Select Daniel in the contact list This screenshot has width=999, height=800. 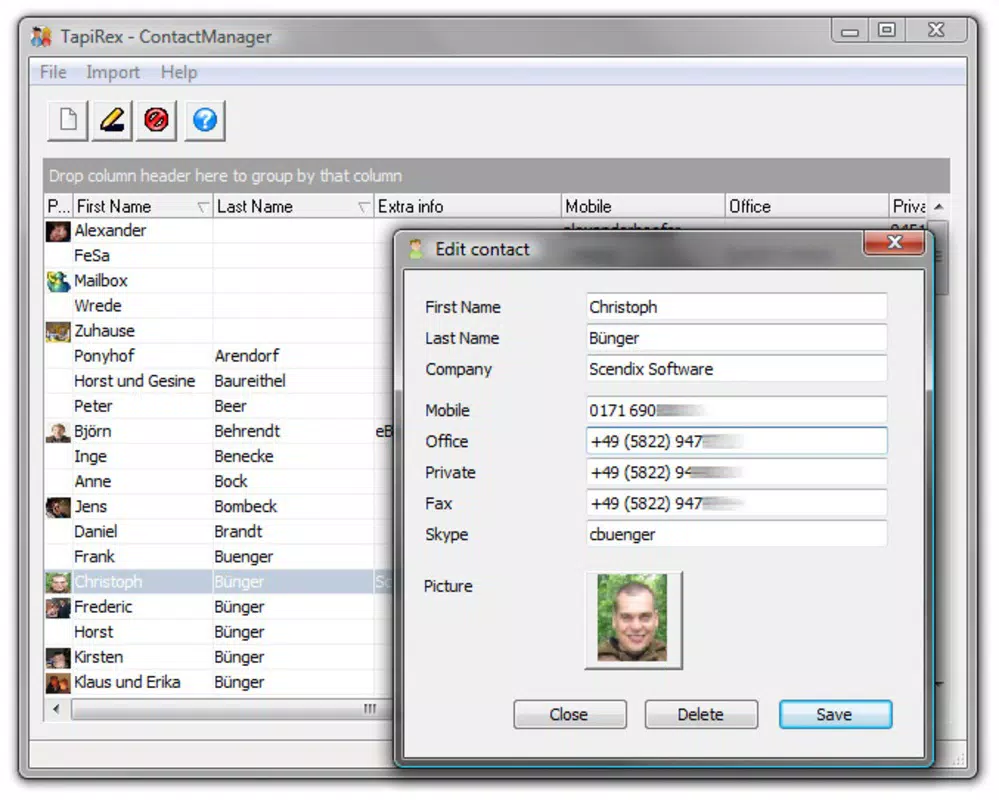pos(96,532)
